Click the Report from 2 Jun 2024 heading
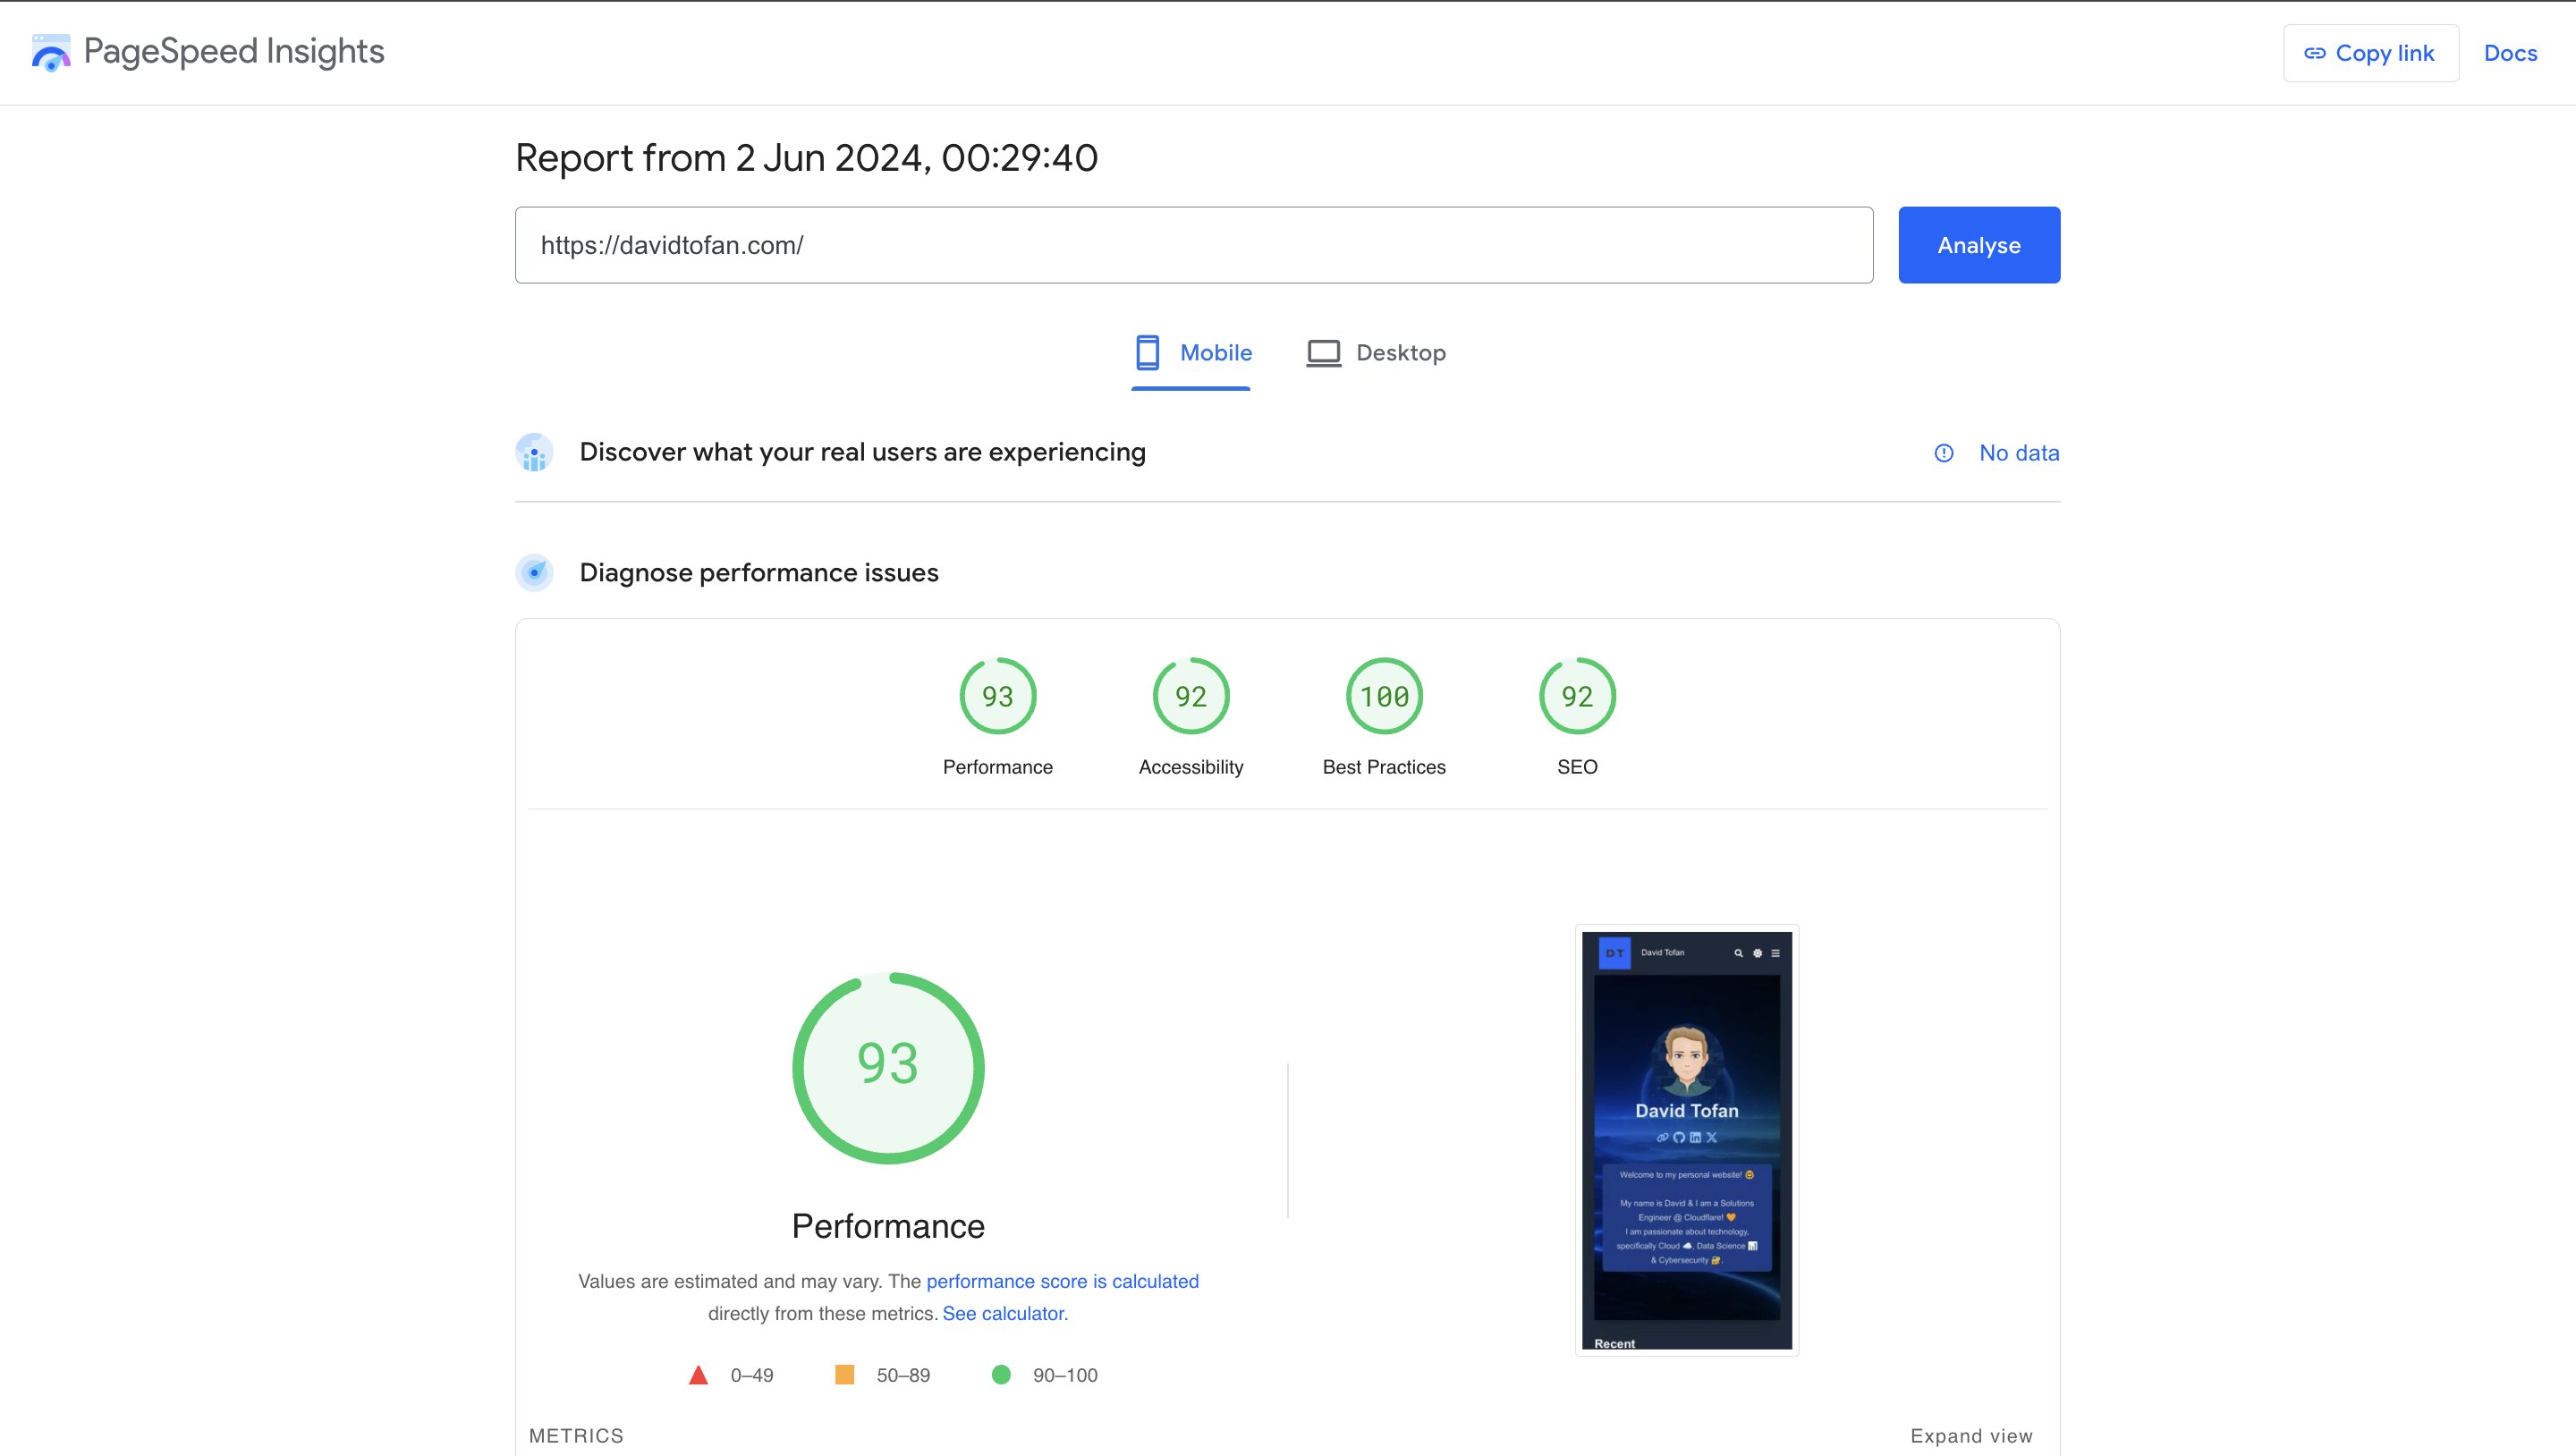Viewport: 2576px width, 1456px height. coord(806,158)
